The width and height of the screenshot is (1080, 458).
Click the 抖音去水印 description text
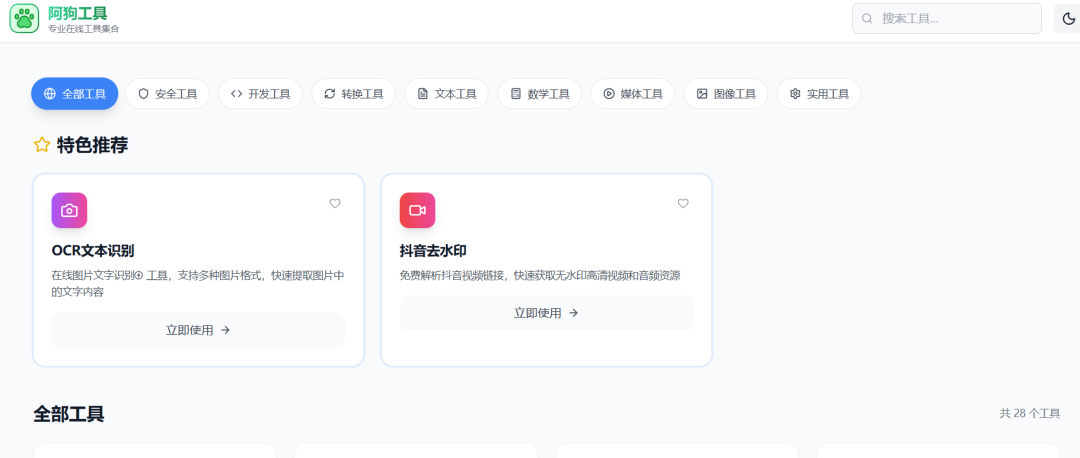tap(540, 275)
